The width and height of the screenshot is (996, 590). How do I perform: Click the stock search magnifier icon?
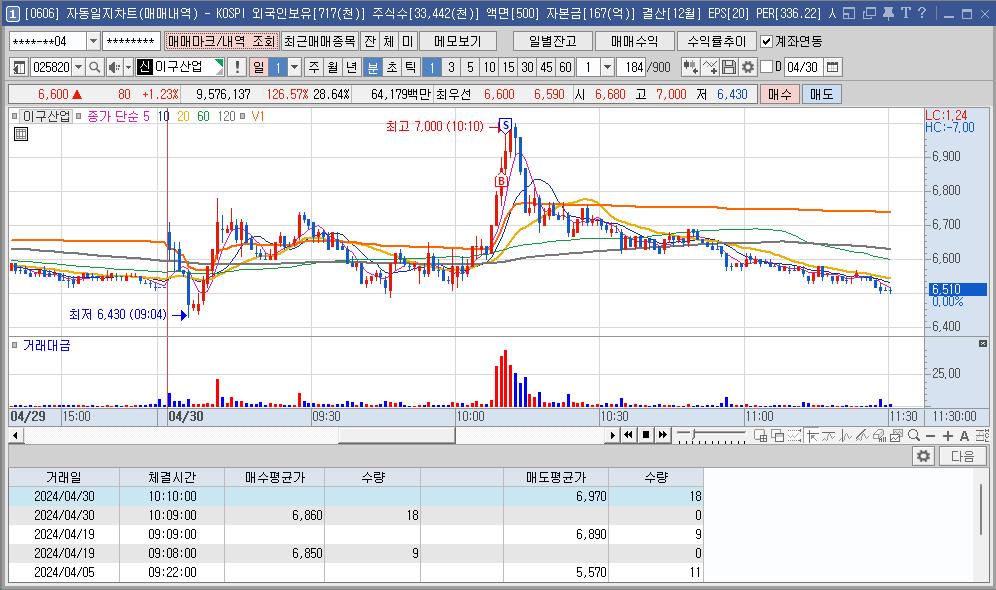pyautogui.click(x=94, y=67)
